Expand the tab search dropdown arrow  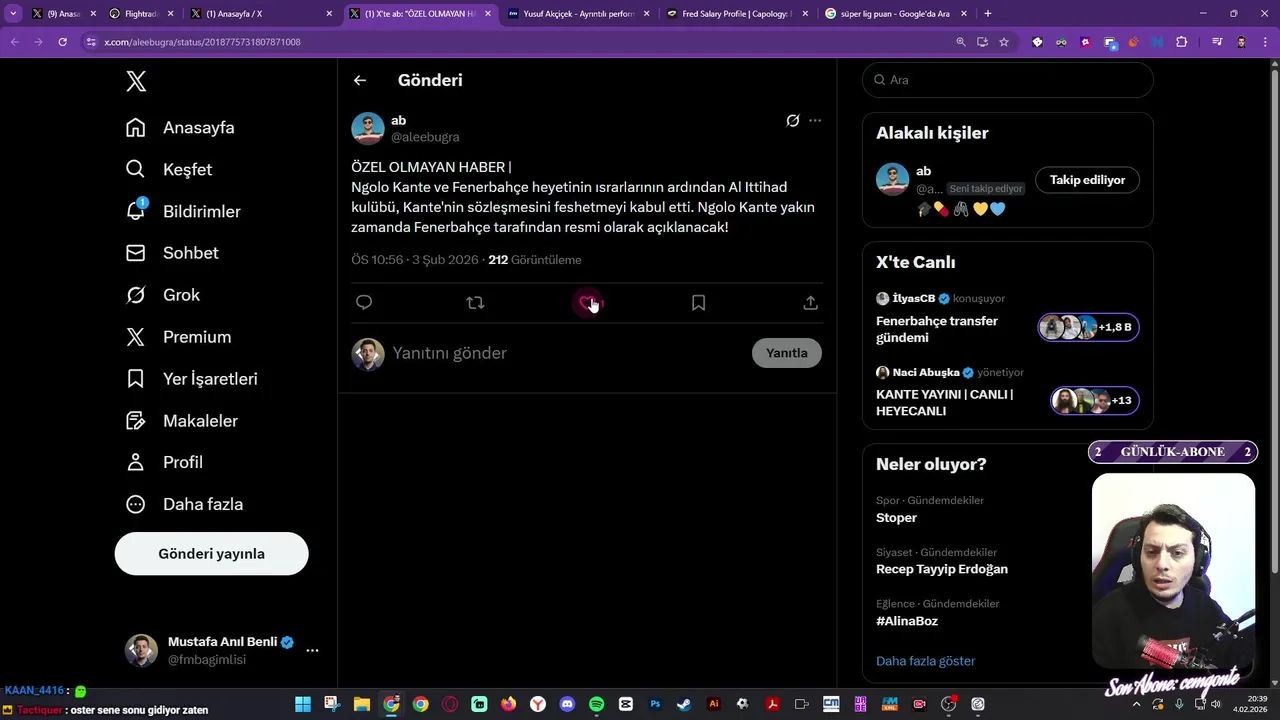click(x=13, y=14)
